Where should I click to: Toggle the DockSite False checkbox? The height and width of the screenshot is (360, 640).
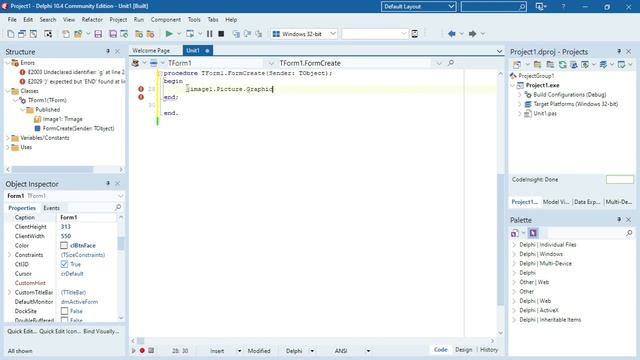(x=64, y=311)
